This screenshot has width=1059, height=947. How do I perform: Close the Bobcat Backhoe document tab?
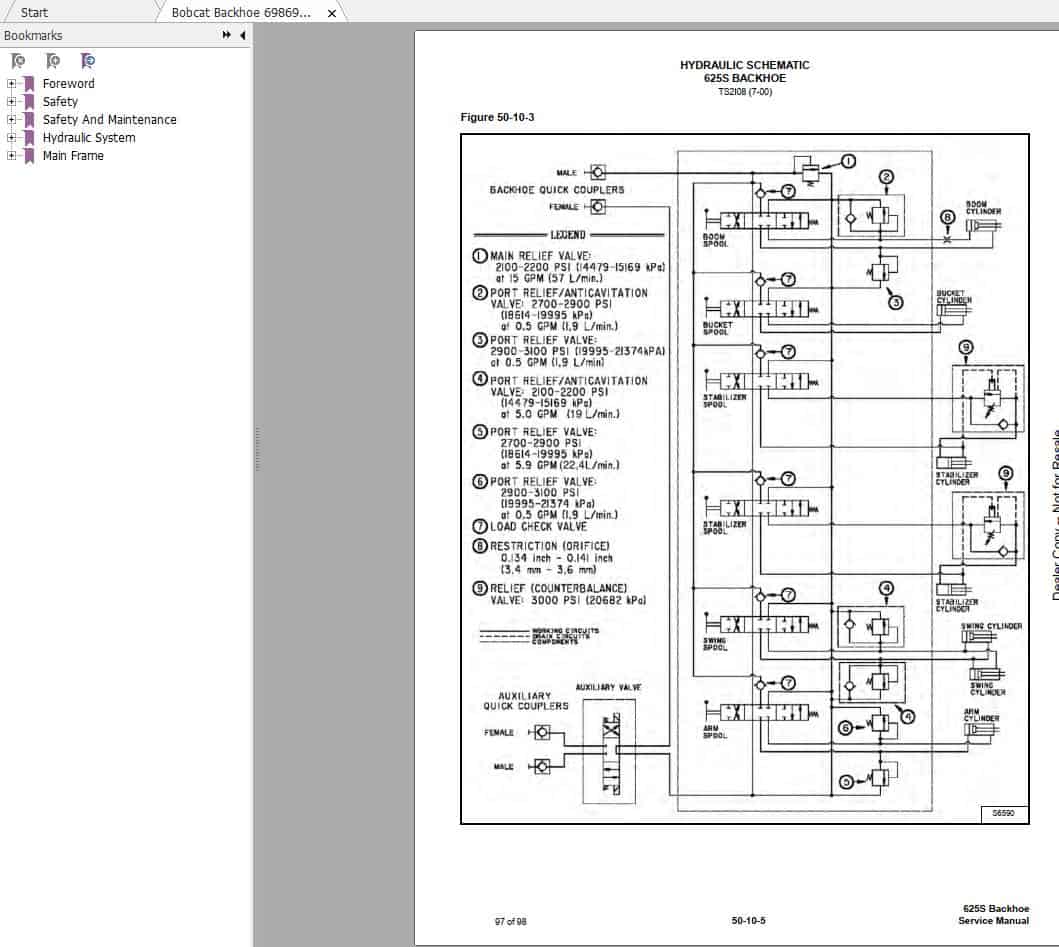pyautogui.click(x=331, y=14)
